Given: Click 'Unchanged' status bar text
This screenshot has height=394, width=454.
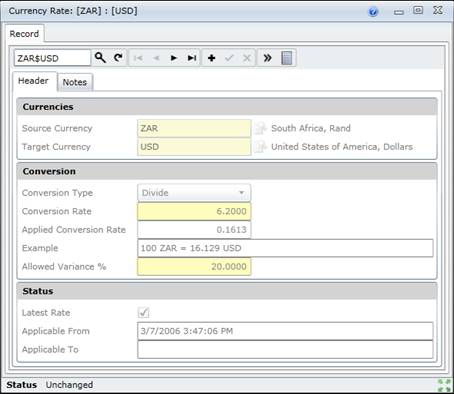Looking at the screenshot, I should pyautogui.click(x=69, y=385).
